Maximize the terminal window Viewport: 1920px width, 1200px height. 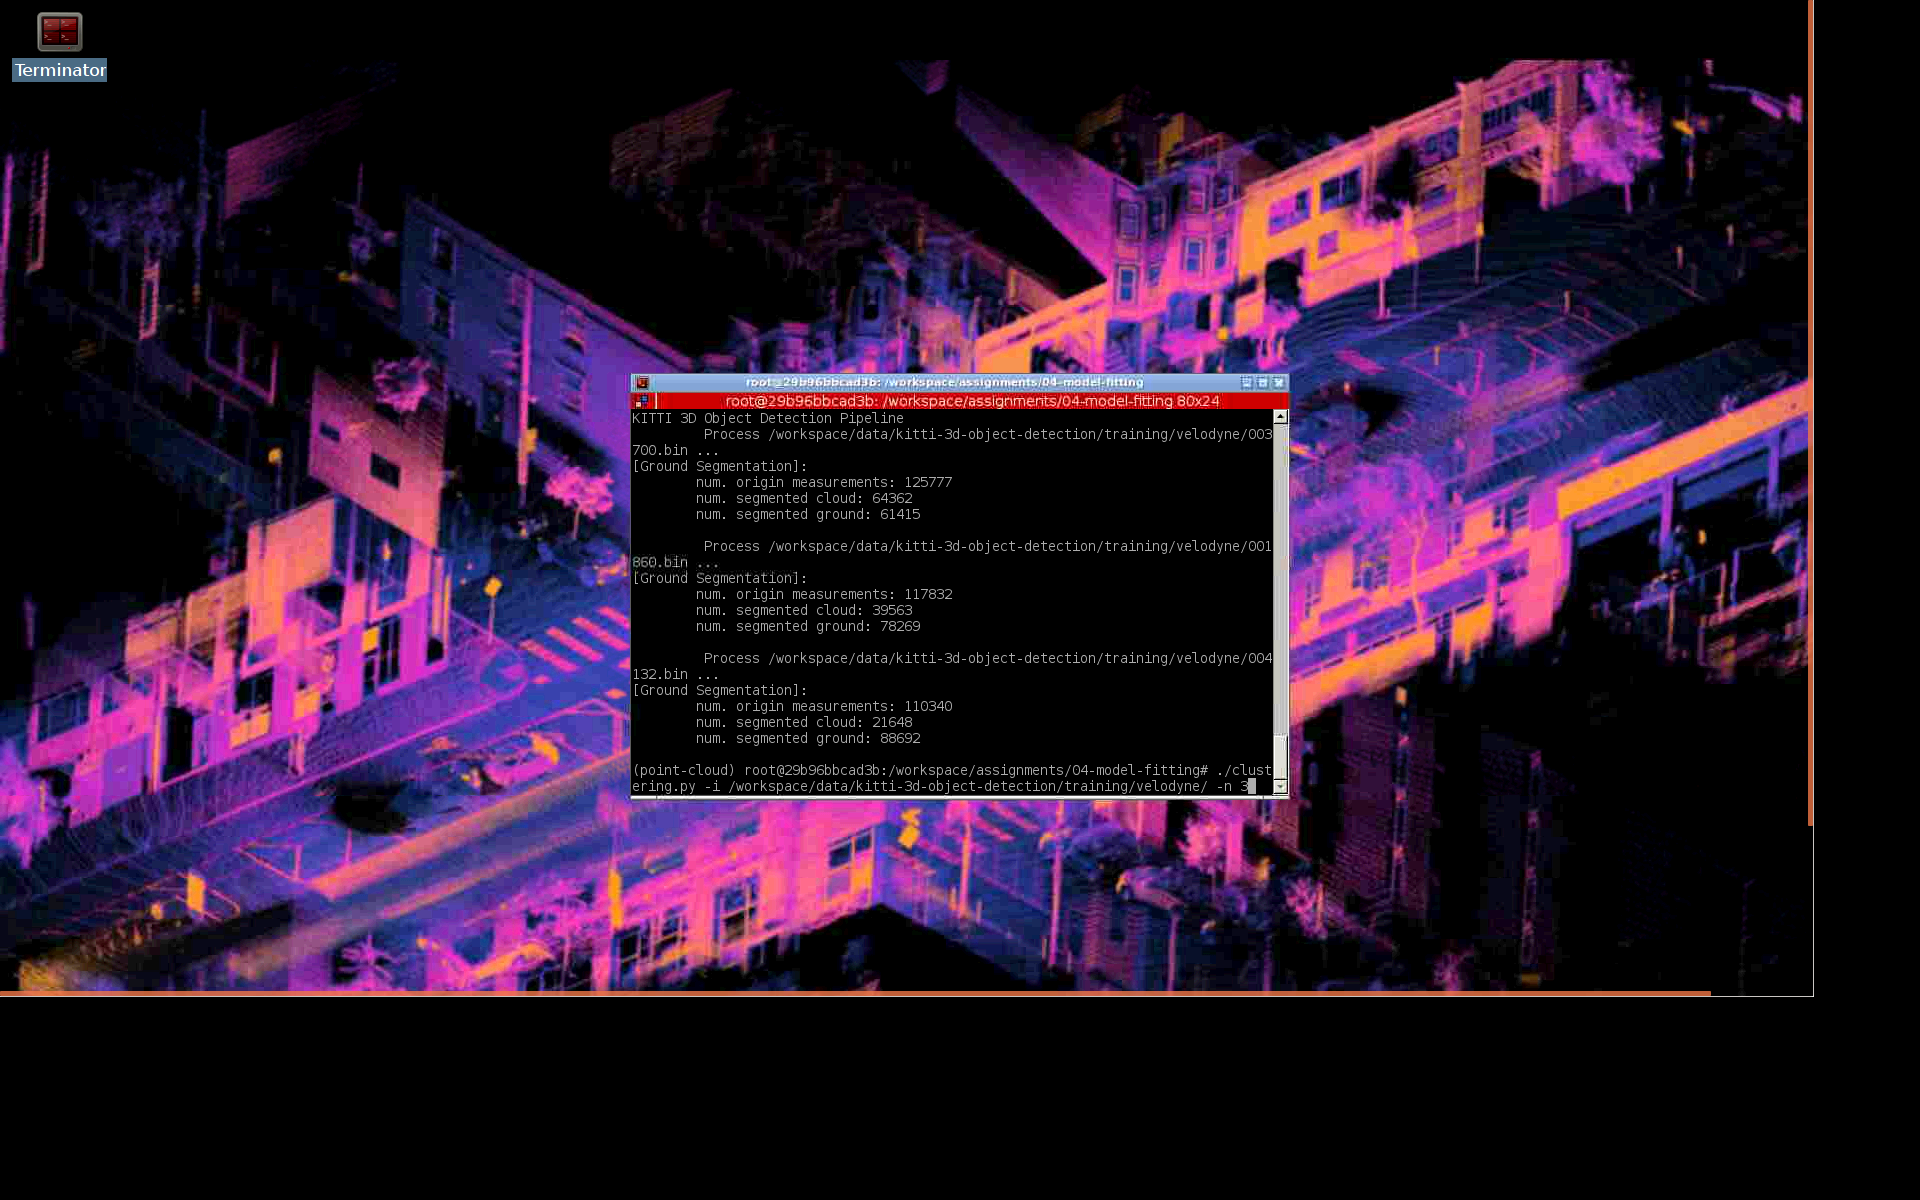pos(1262,383)
